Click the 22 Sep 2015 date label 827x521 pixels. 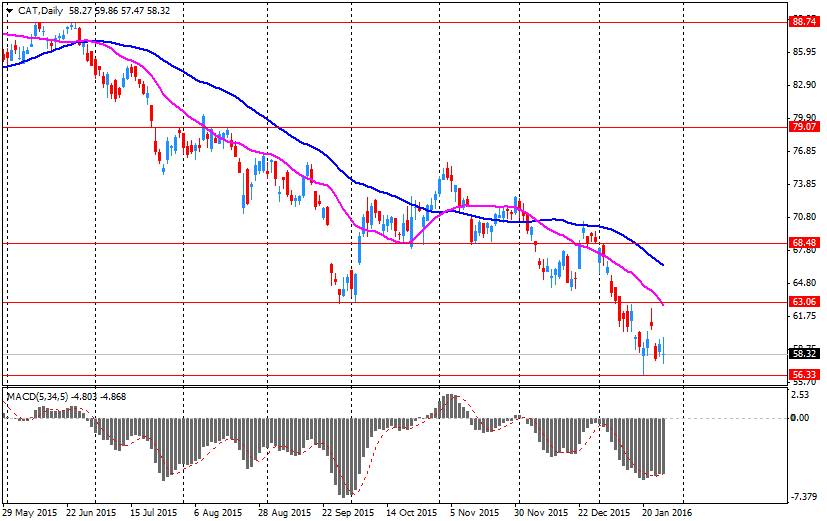[348, 513]
